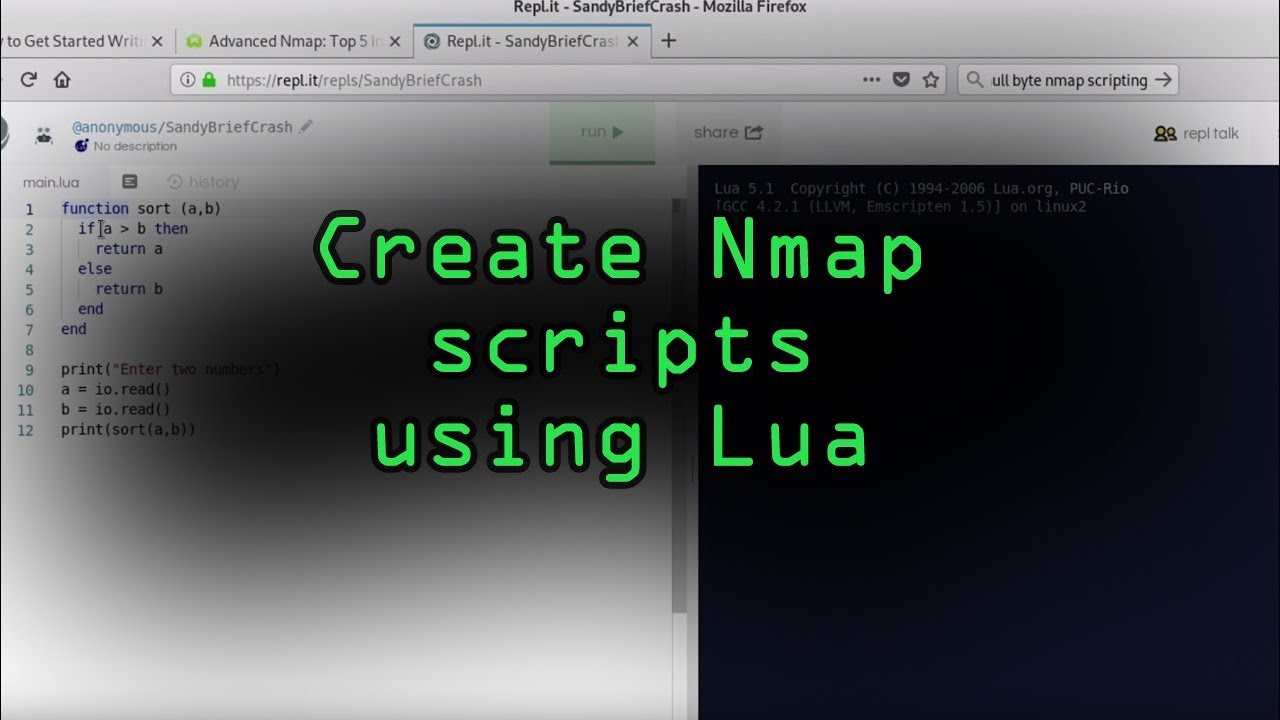Select the Repl.it SandyBriefCrash tab
The image size is (1280, 720).
tap(532, 41)
